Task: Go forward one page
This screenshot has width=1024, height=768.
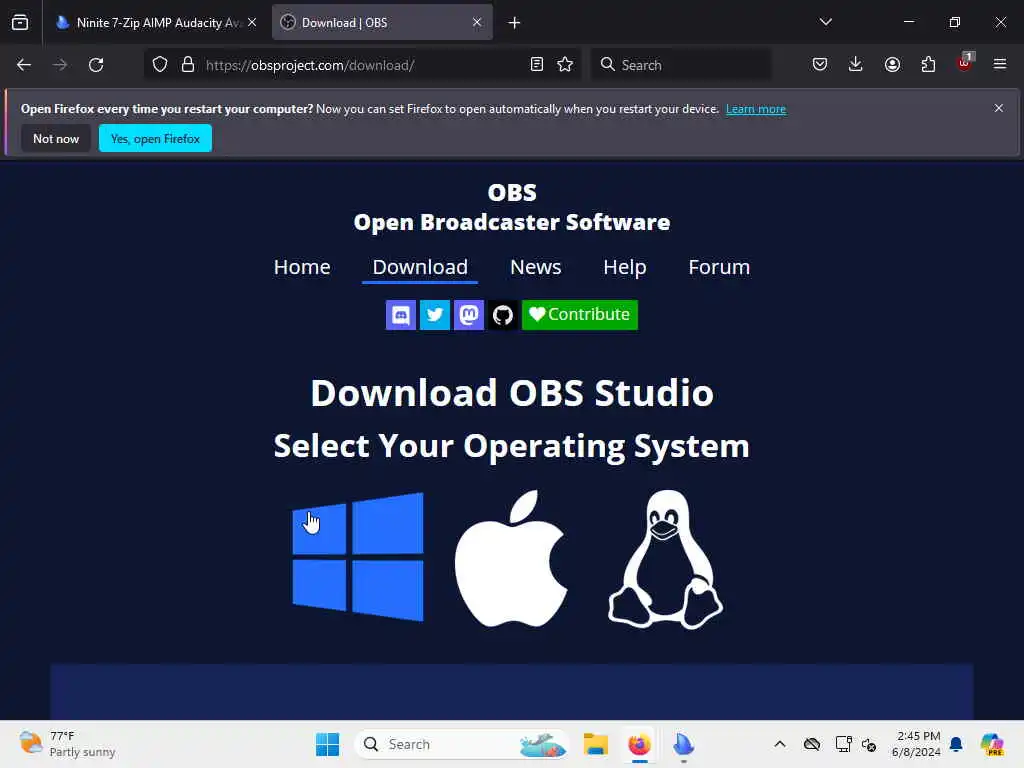Action: 60,65
